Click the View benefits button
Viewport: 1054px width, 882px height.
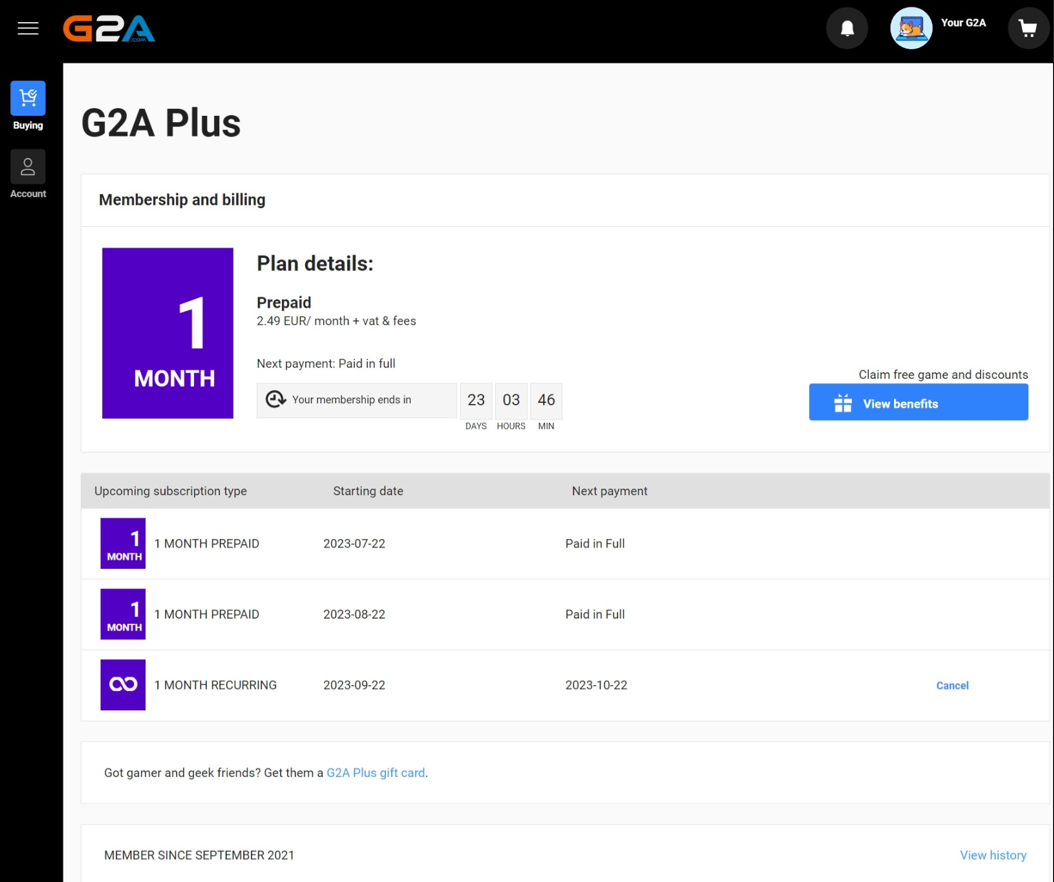point(918,402)
